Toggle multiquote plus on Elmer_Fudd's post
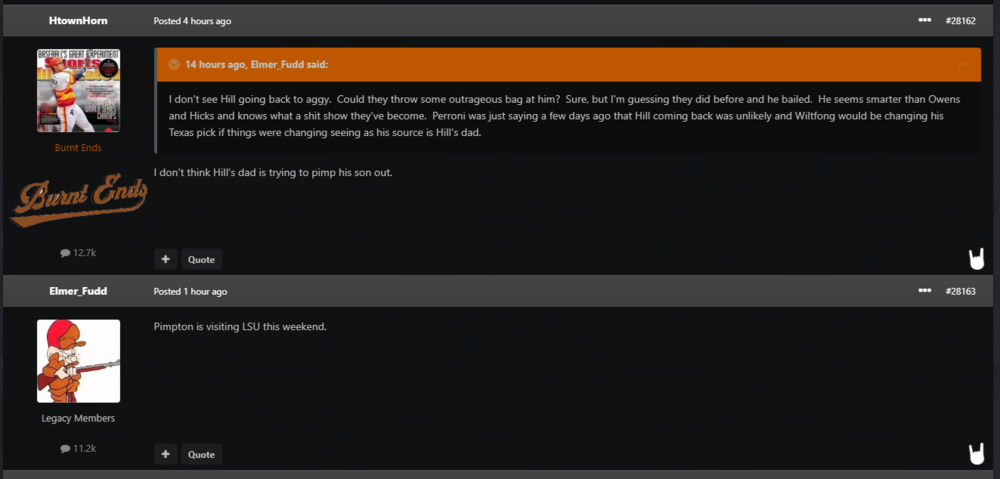The width and height of the screenshot is (1000, 479). click(x=165, y=454)
